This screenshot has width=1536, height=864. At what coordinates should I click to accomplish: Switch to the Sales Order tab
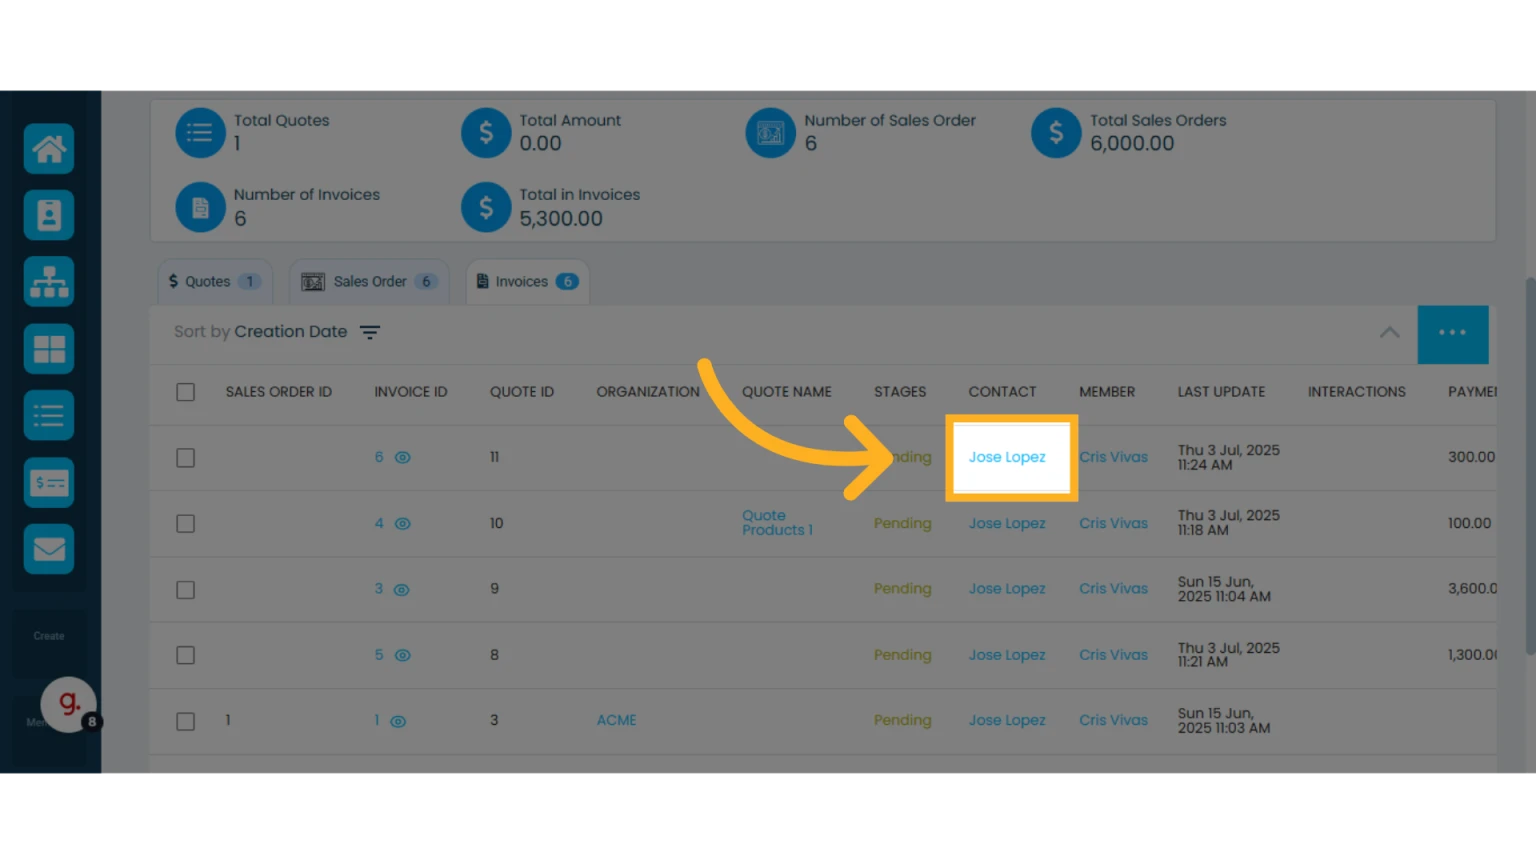pyautogui.click(x=369, y=282)
